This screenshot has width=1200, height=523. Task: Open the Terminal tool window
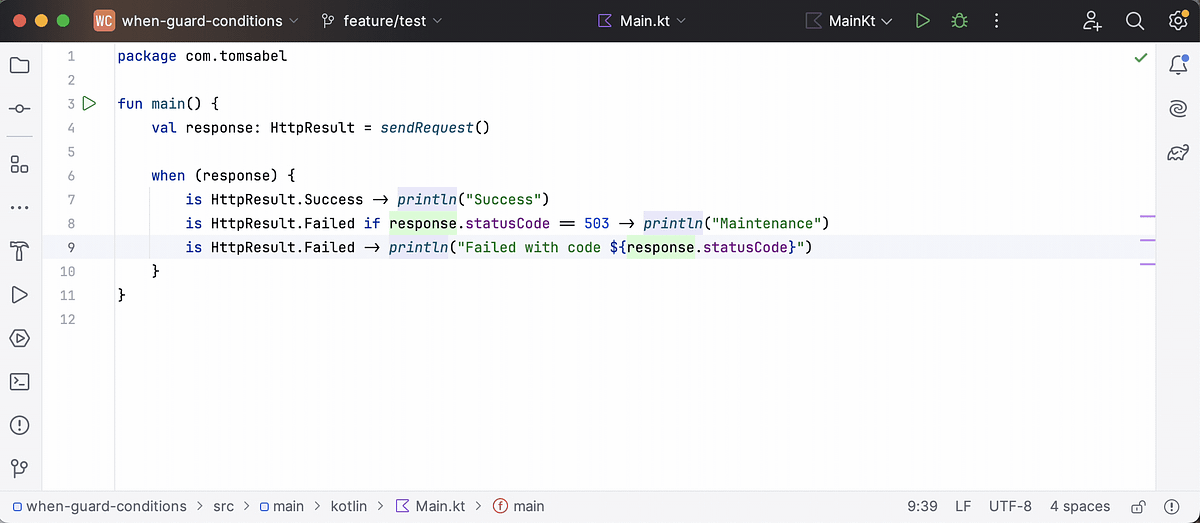[19, 381]
